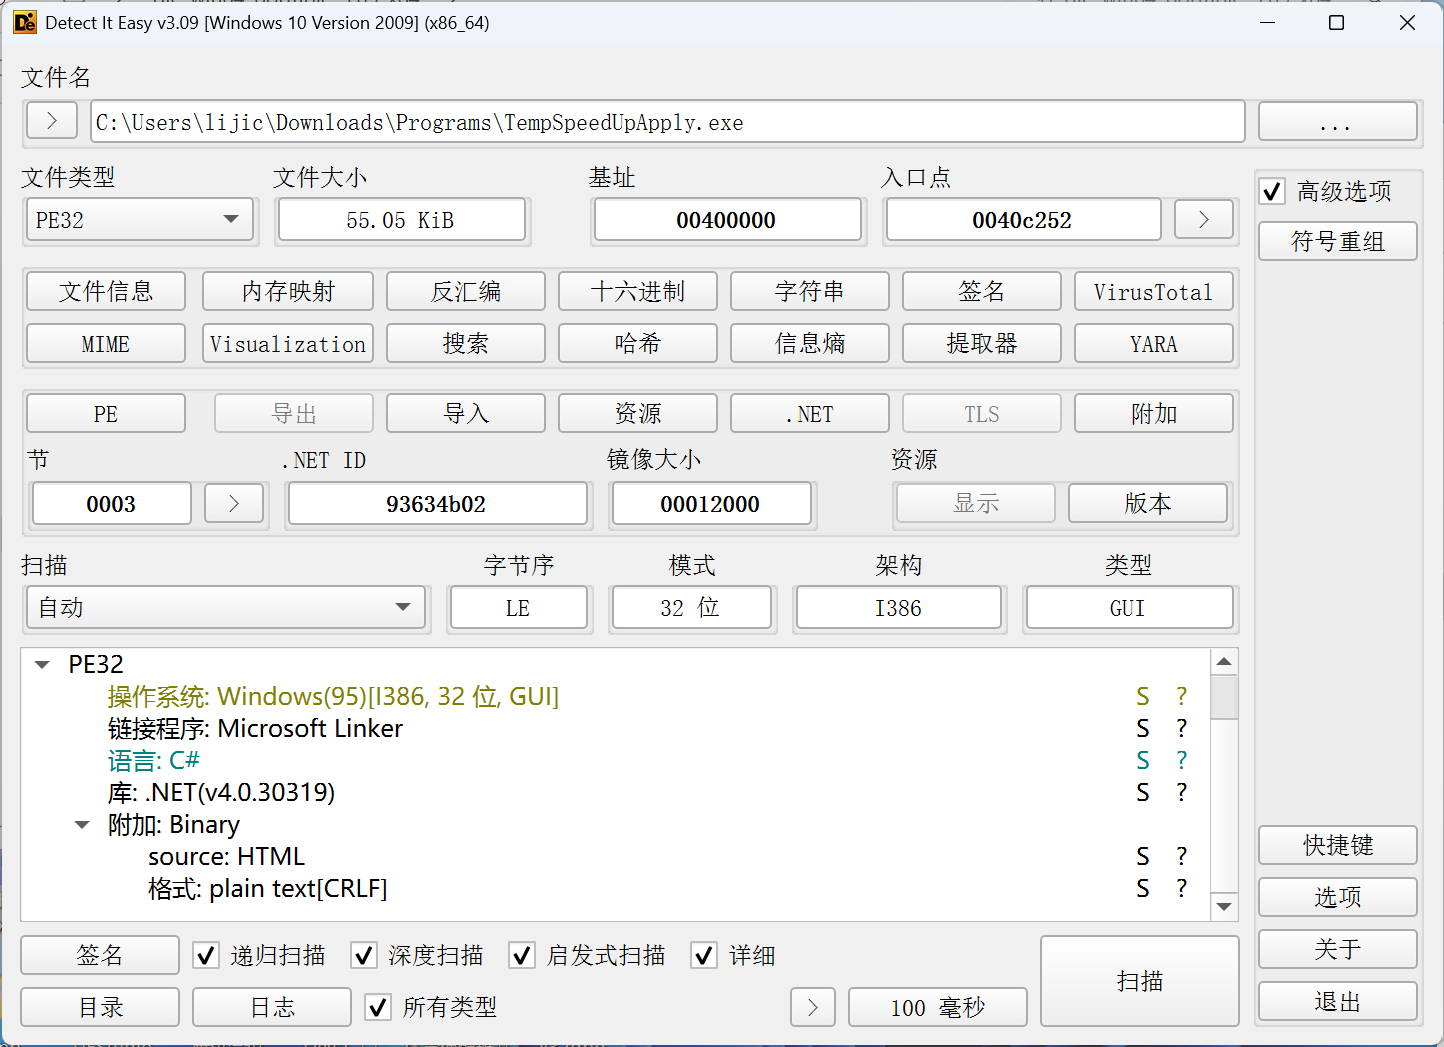Toggle the 所有类型 checkbox
1444x1047 pixels.
378,1007
